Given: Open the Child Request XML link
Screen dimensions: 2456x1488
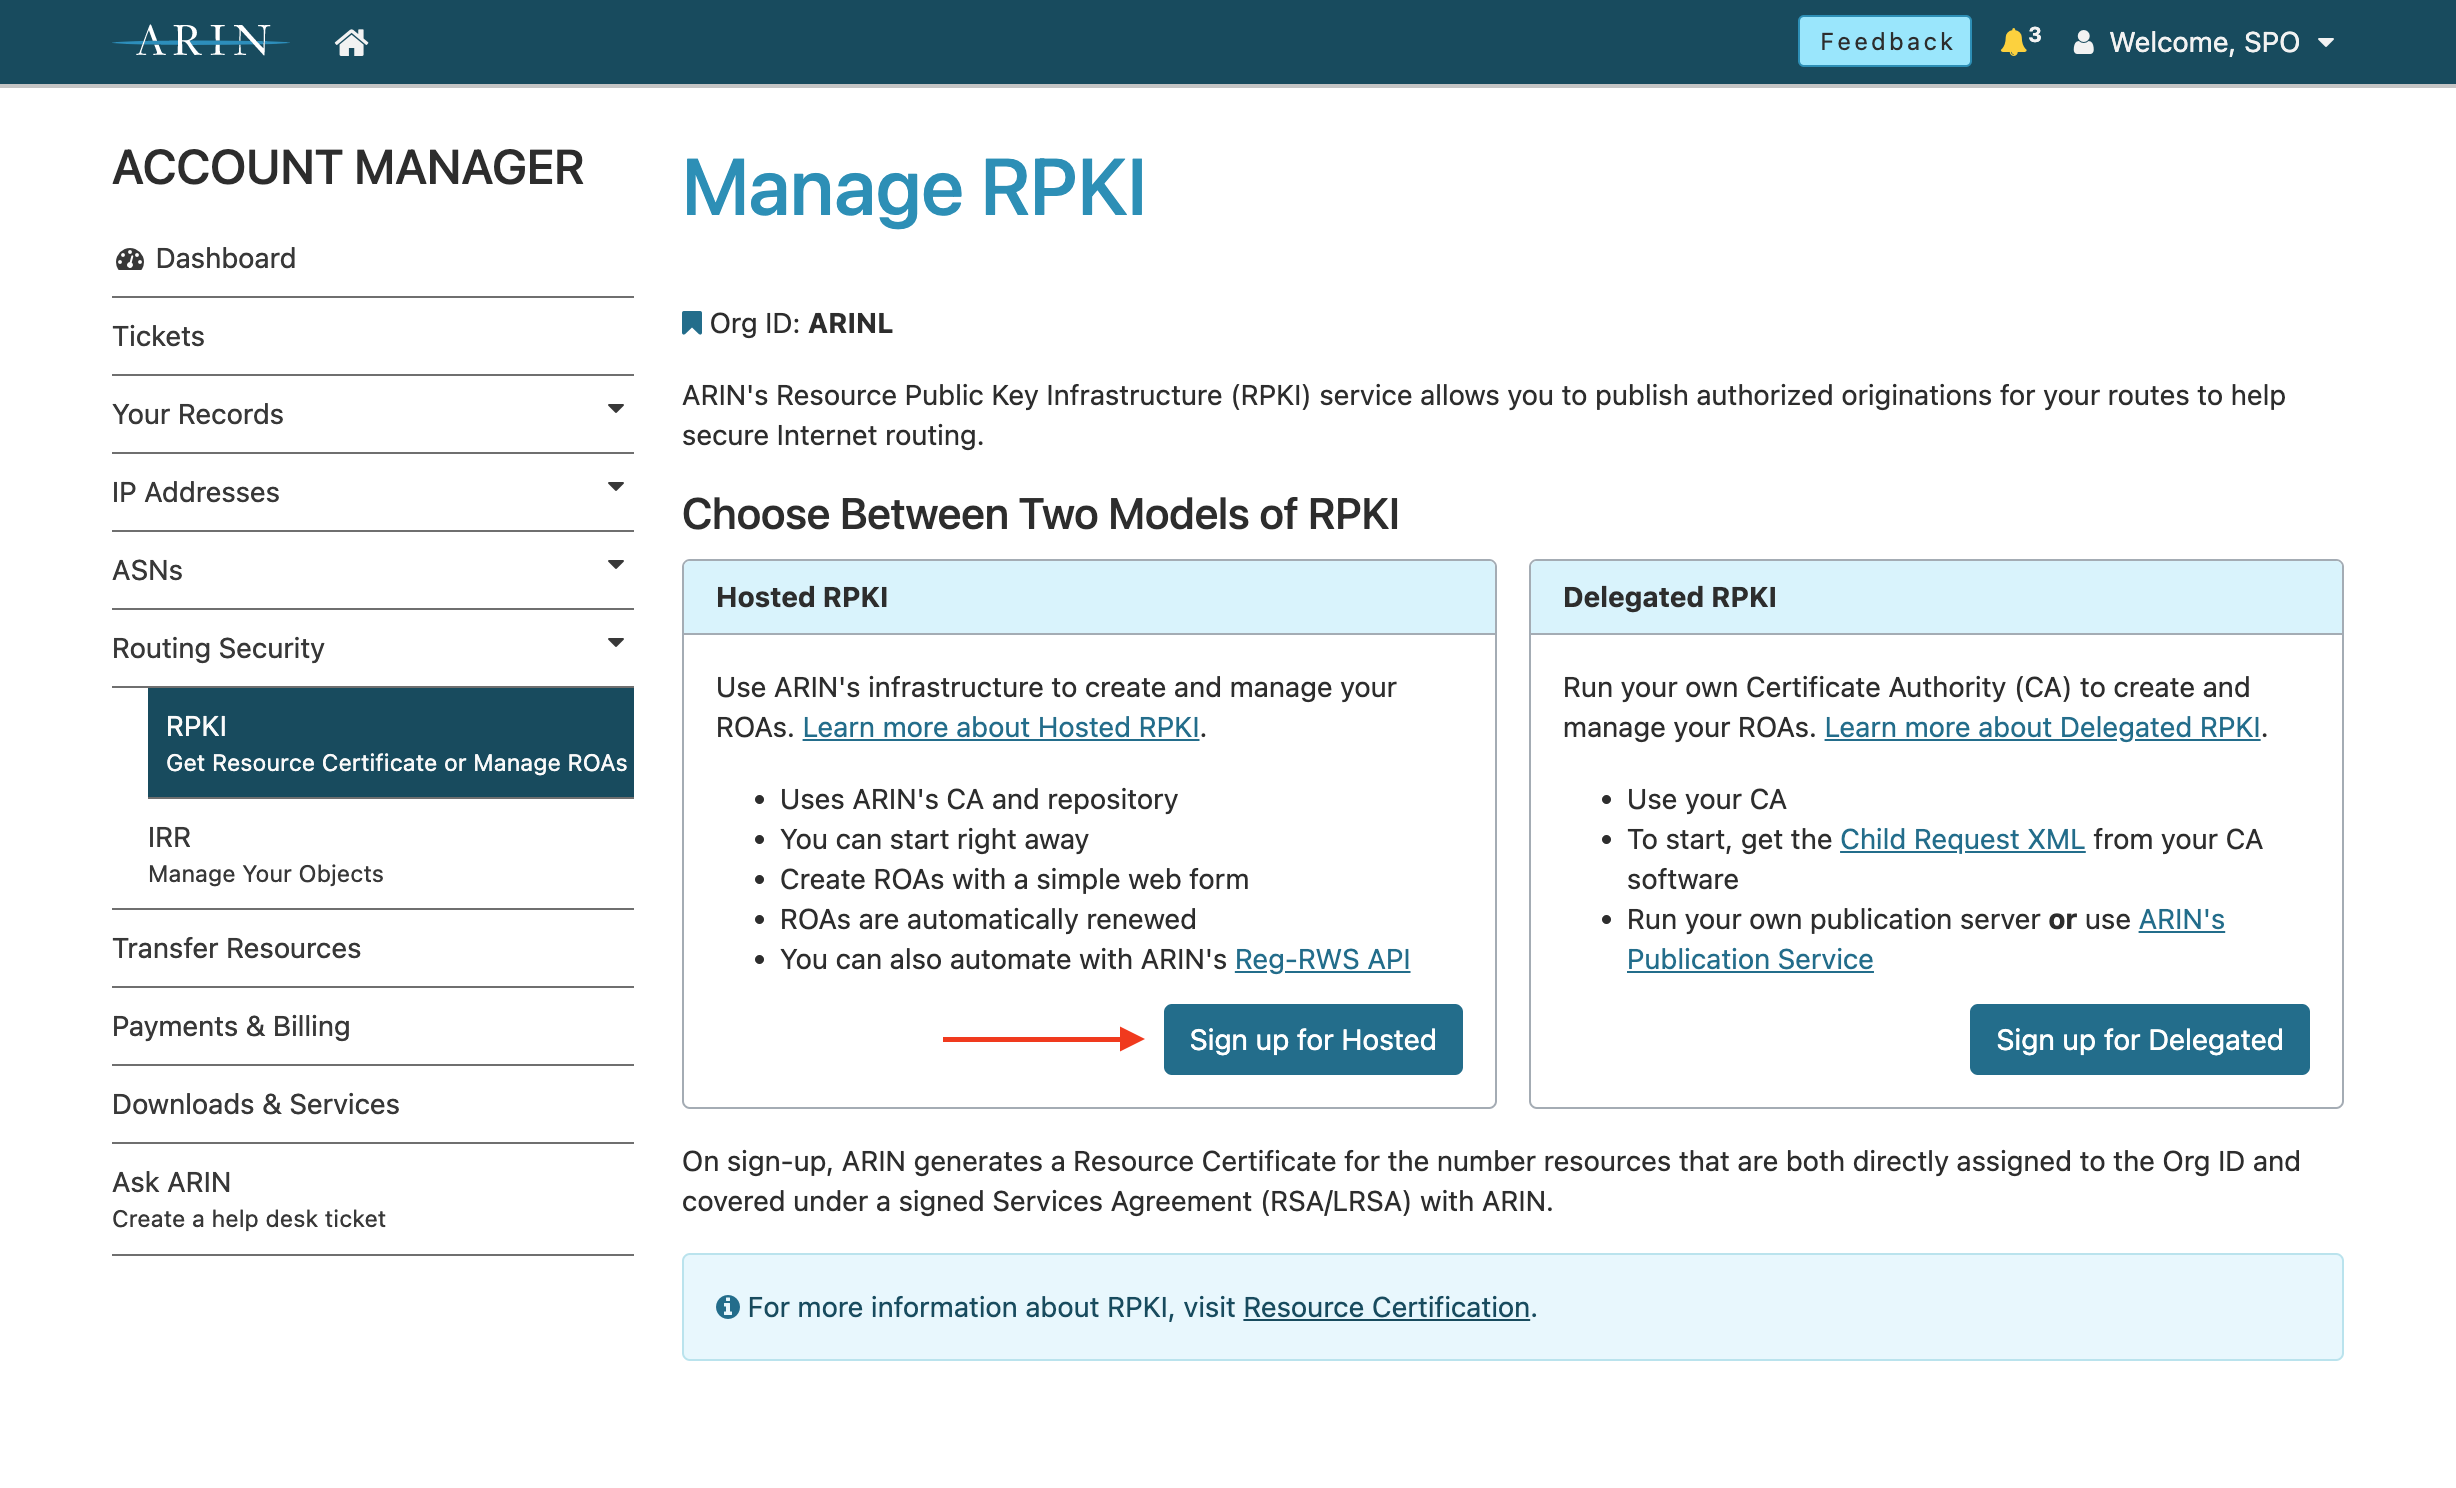Looking at the screenshot, I should (x=1962, y=839).
